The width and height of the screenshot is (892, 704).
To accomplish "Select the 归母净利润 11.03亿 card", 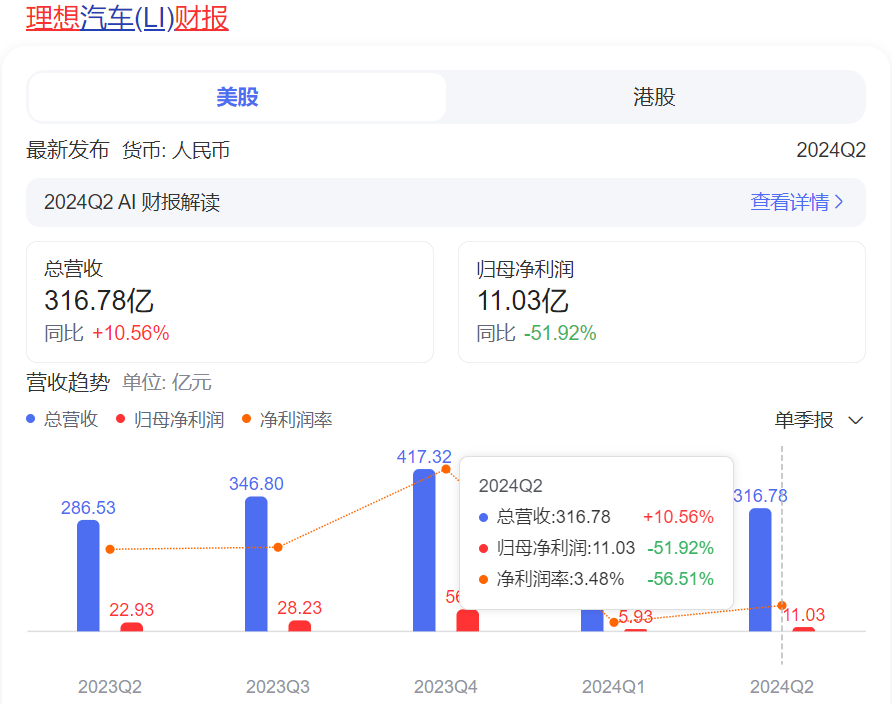I will pyautogui.click(x=662, y=302).
